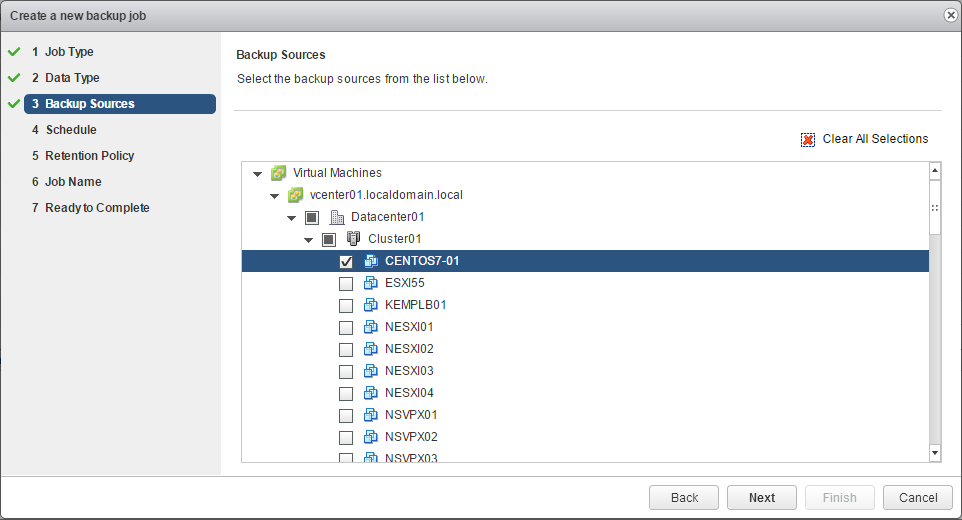Click the scrollbar down arrow in VM list
The height and width of the screenshot is (520, 962).
(935, 453)
